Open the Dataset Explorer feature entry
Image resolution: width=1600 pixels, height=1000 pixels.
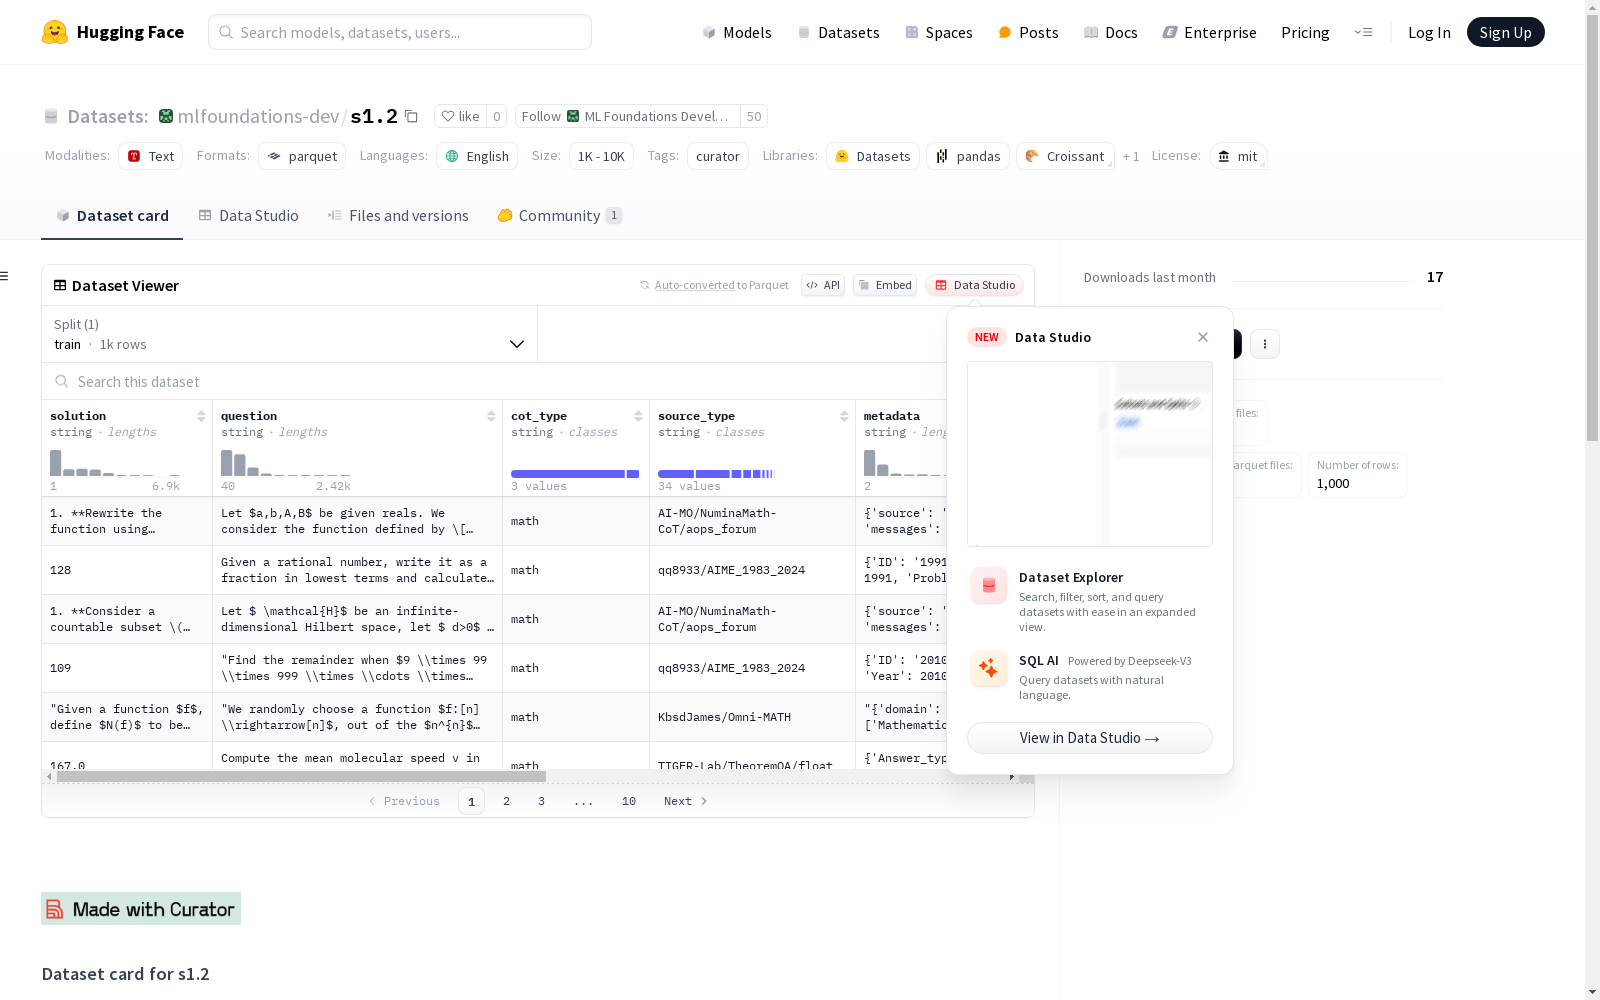point(1090,600)
